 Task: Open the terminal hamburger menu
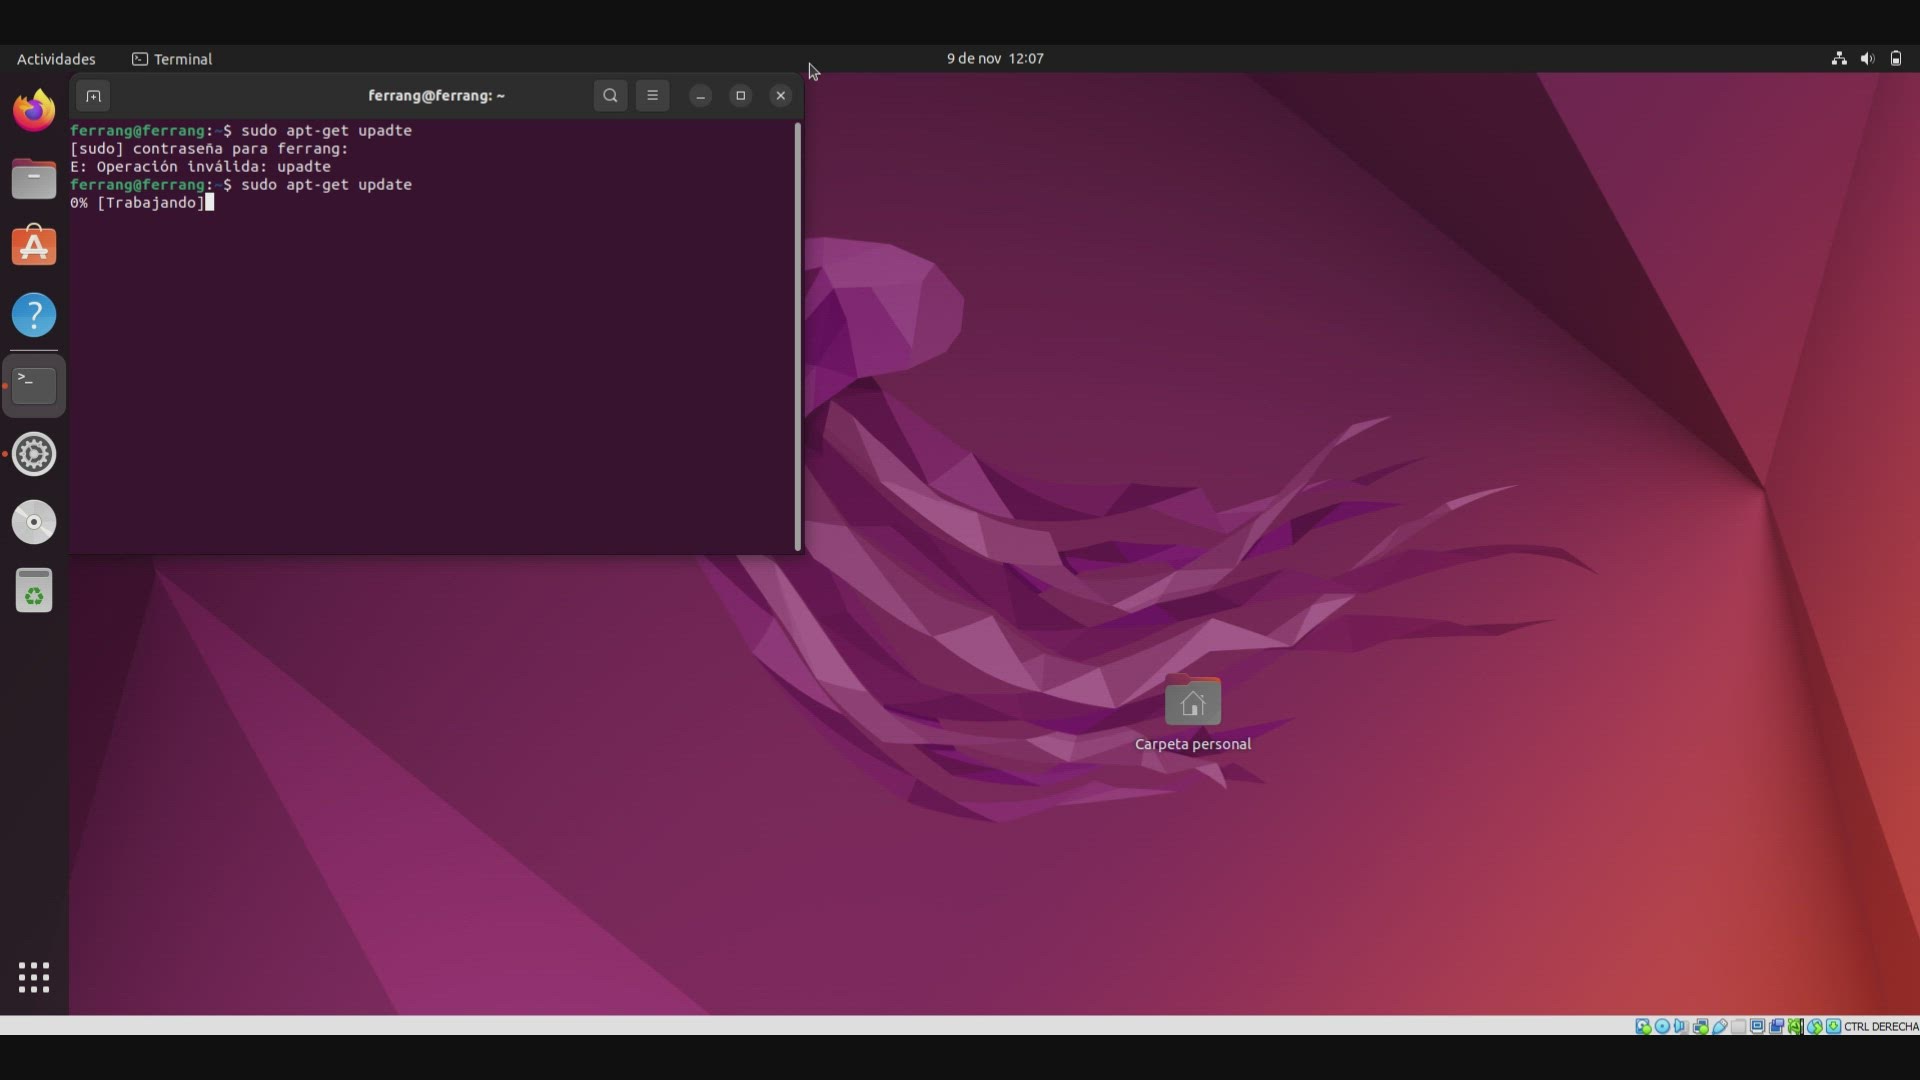(x=653, y=96)
